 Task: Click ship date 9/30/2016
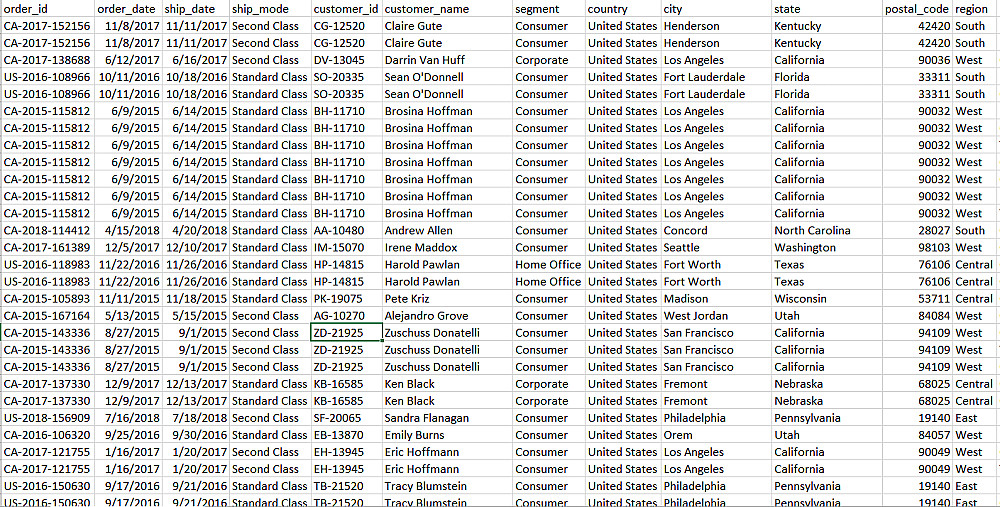195,435
